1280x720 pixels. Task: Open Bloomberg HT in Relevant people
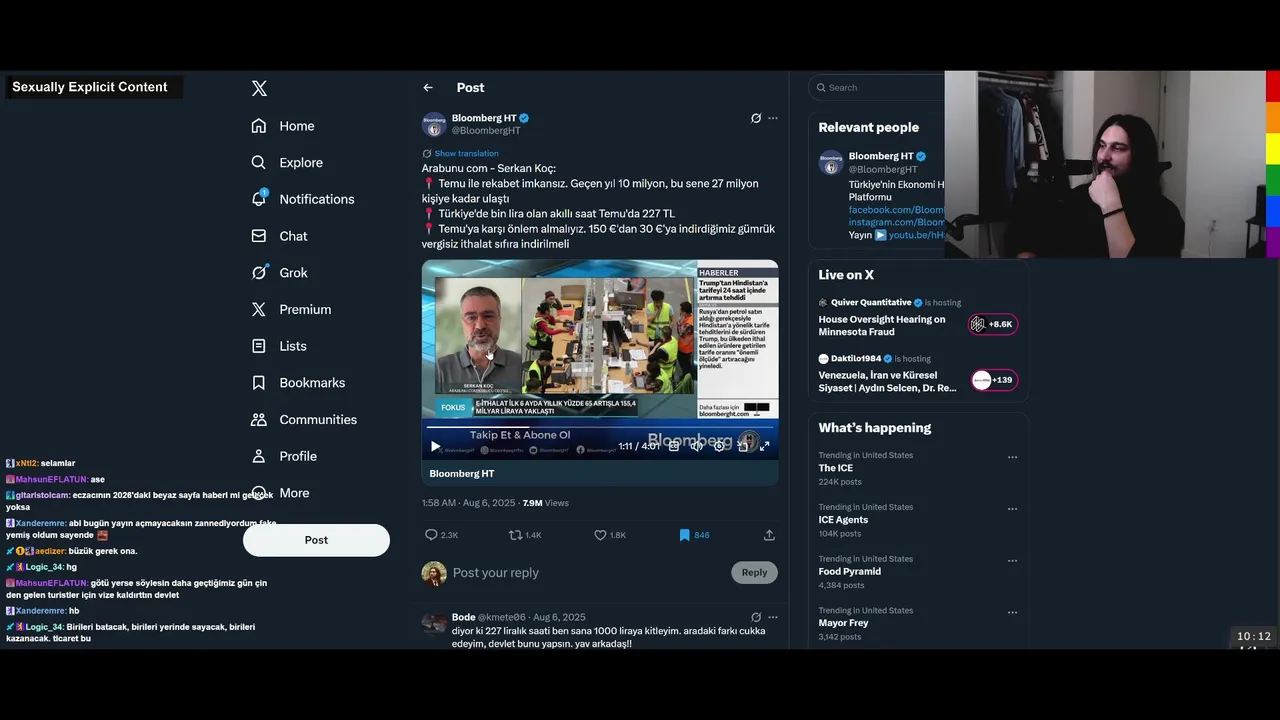(x=880, y=156)
